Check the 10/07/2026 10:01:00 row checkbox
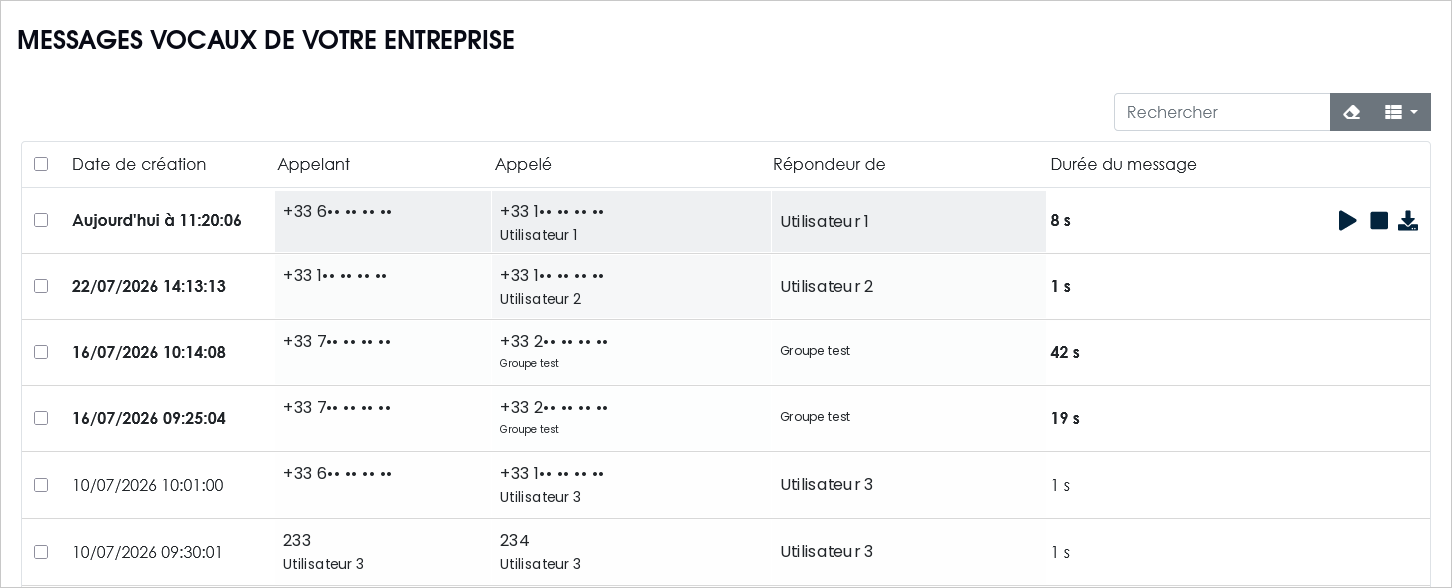 (x=41, y=485)
